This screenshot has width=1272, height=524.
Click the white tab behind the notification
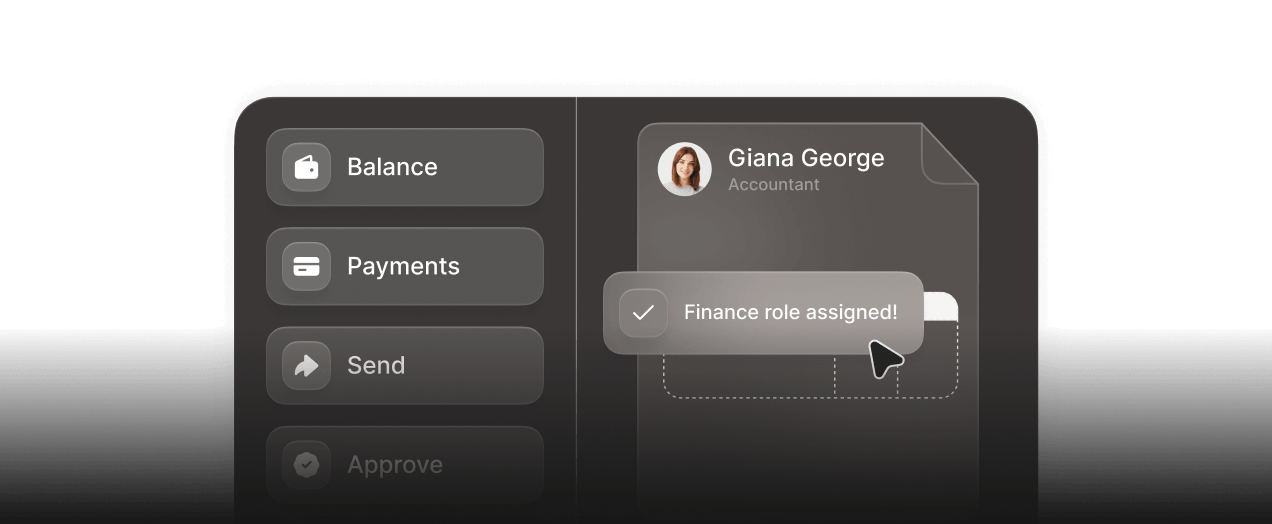pyautogui.click(x=940, y=306)
